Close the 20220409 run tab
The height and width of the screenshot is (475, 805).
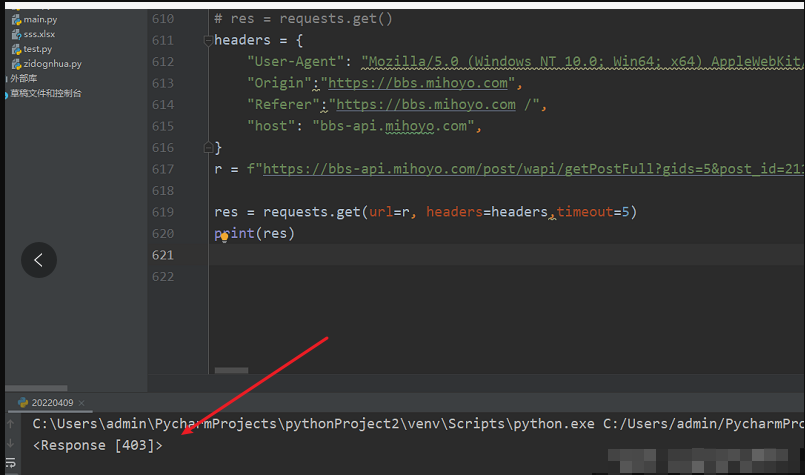coord(82,403)
